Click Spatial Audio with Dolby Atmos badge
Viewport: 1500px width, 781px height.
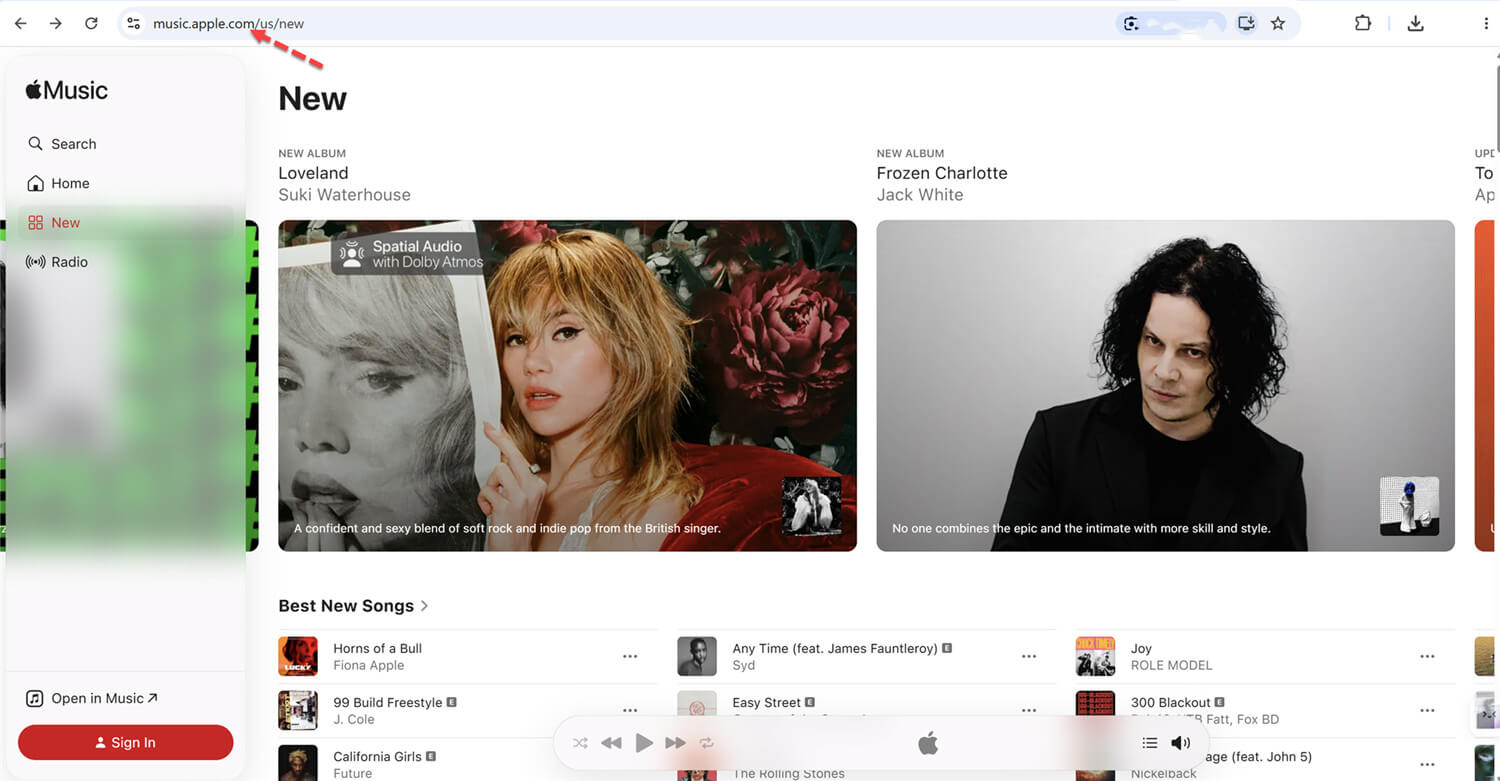coord(410,254)
